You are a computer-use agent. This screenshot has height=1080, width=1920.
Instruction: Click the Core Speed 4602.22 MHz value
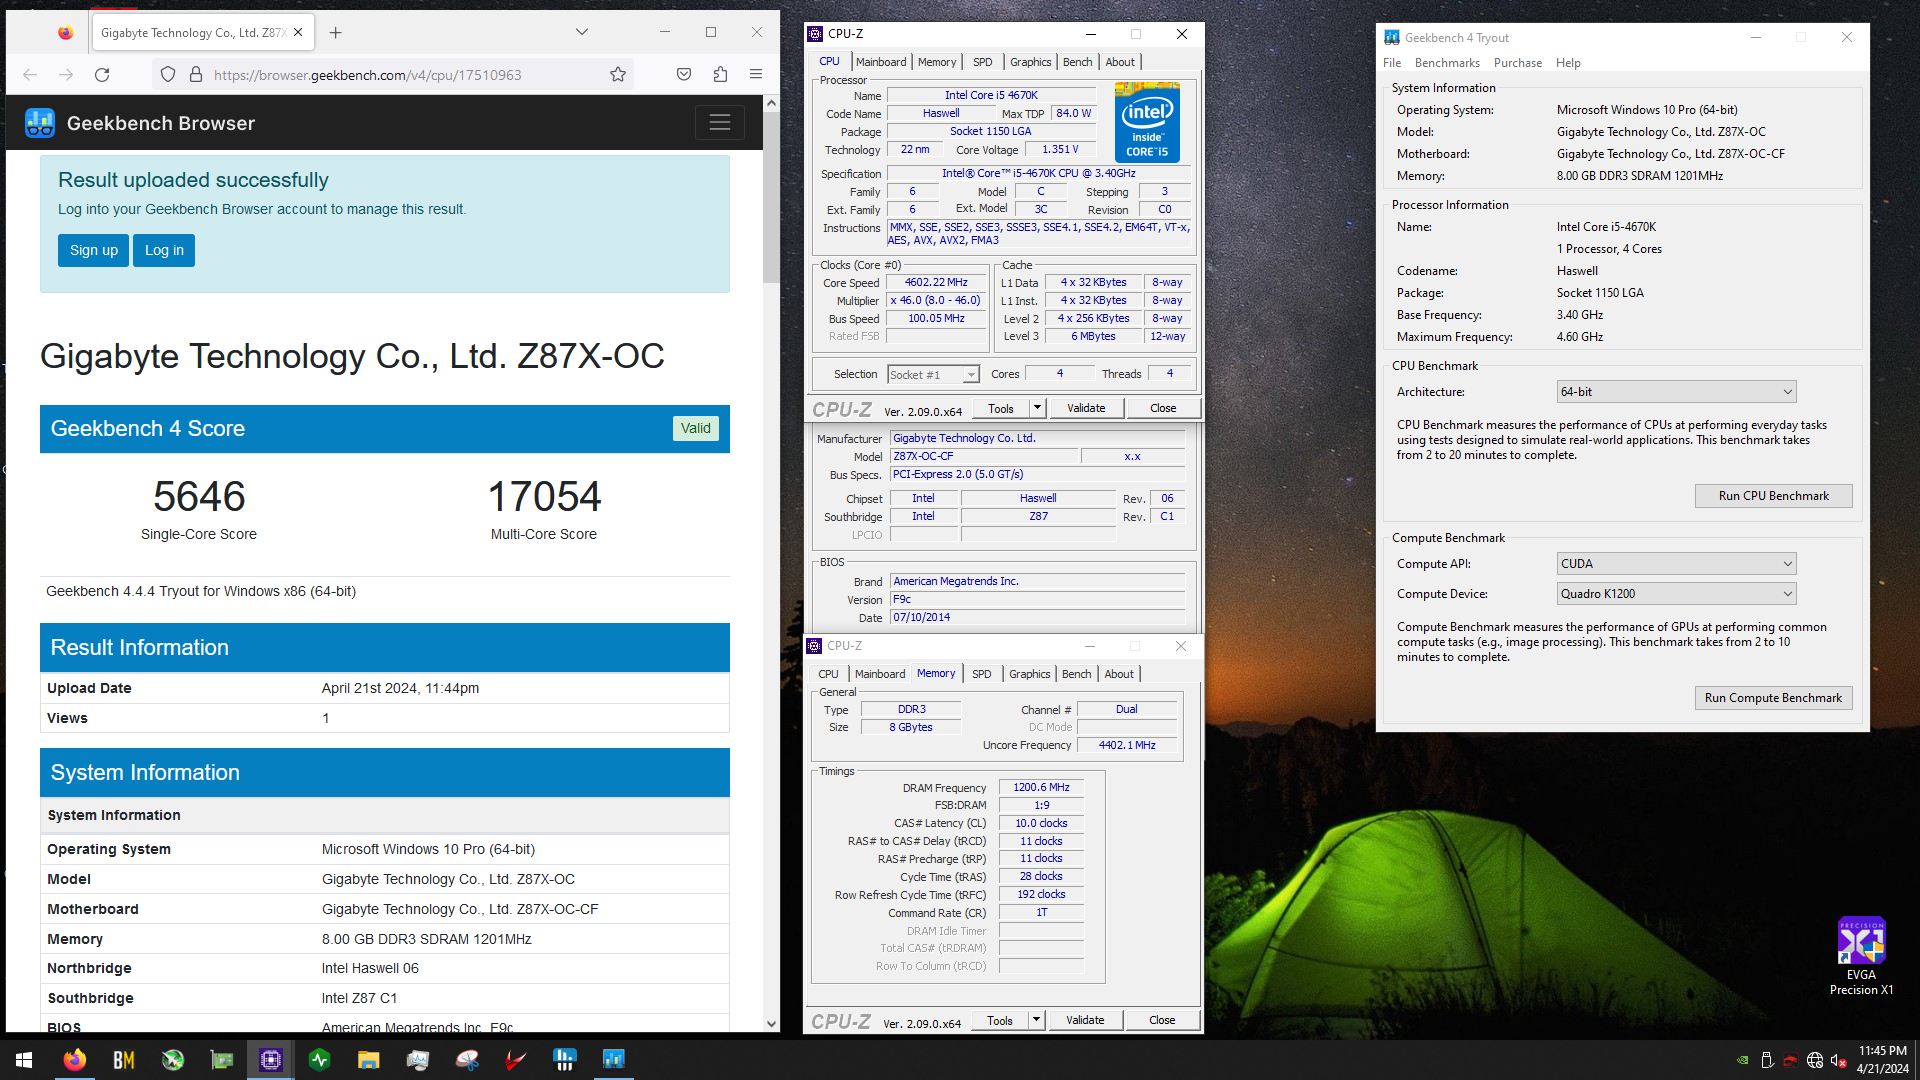(x=936, y=283)
